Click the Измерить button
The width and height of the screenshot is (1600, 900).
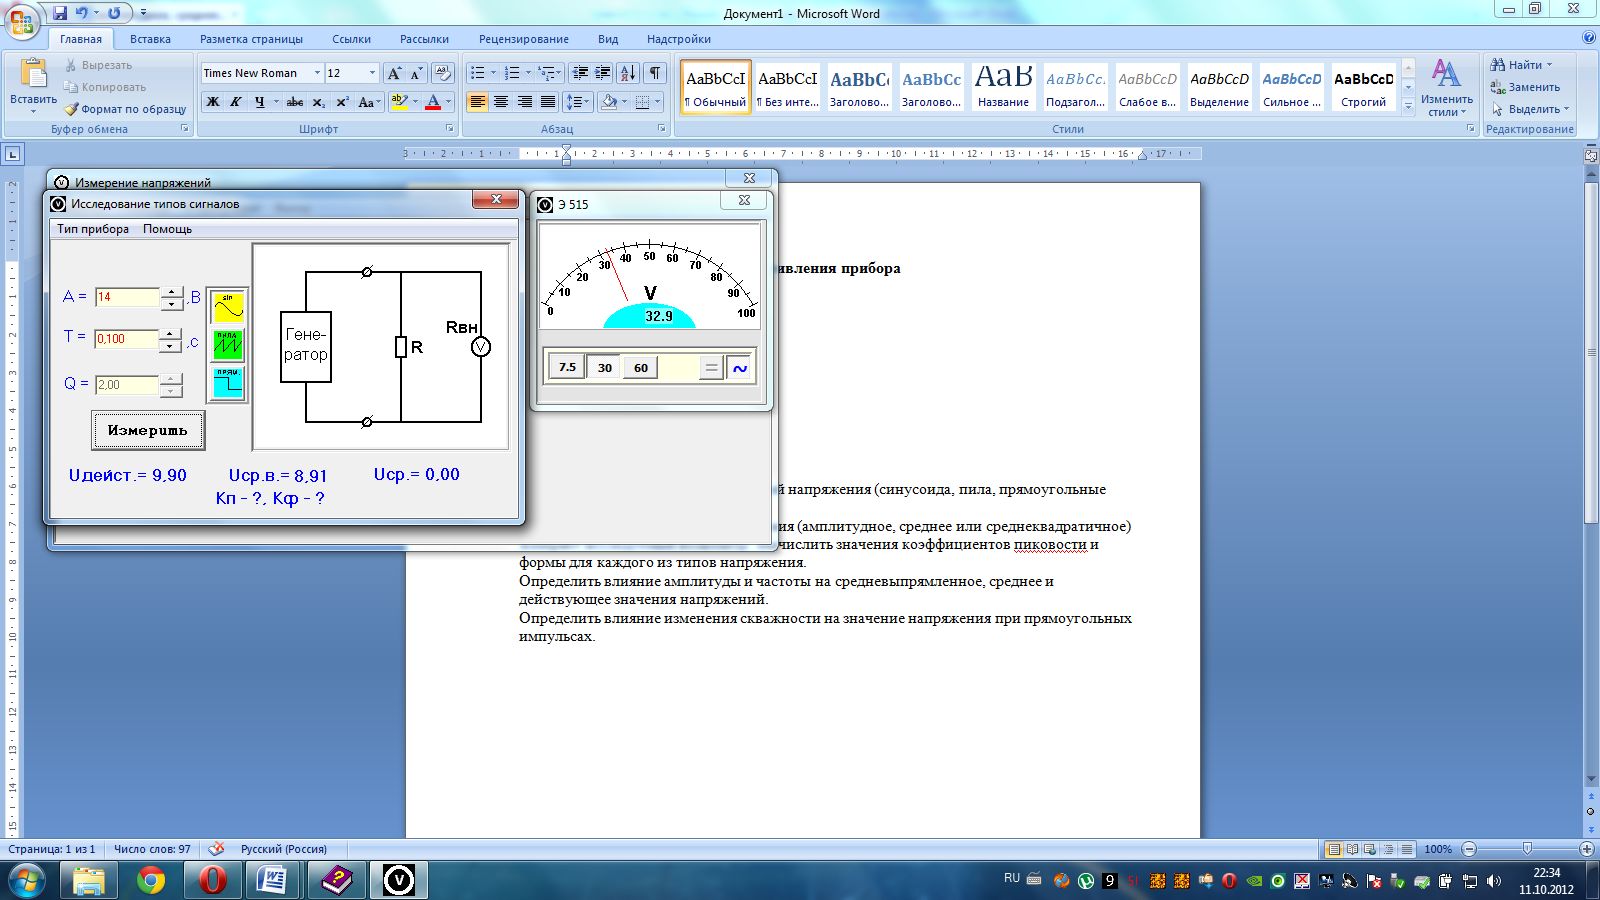point(148,430)
